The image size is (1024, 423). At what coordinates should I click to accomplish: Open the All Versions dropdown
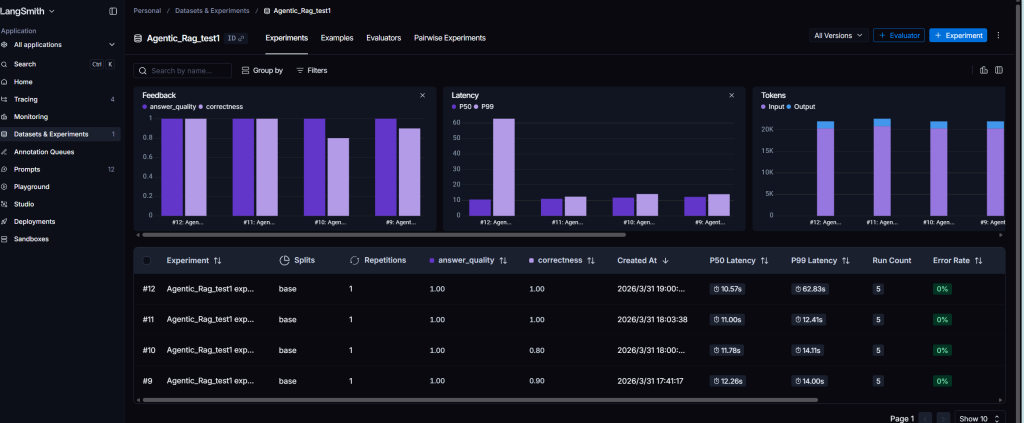click(839, 35)
